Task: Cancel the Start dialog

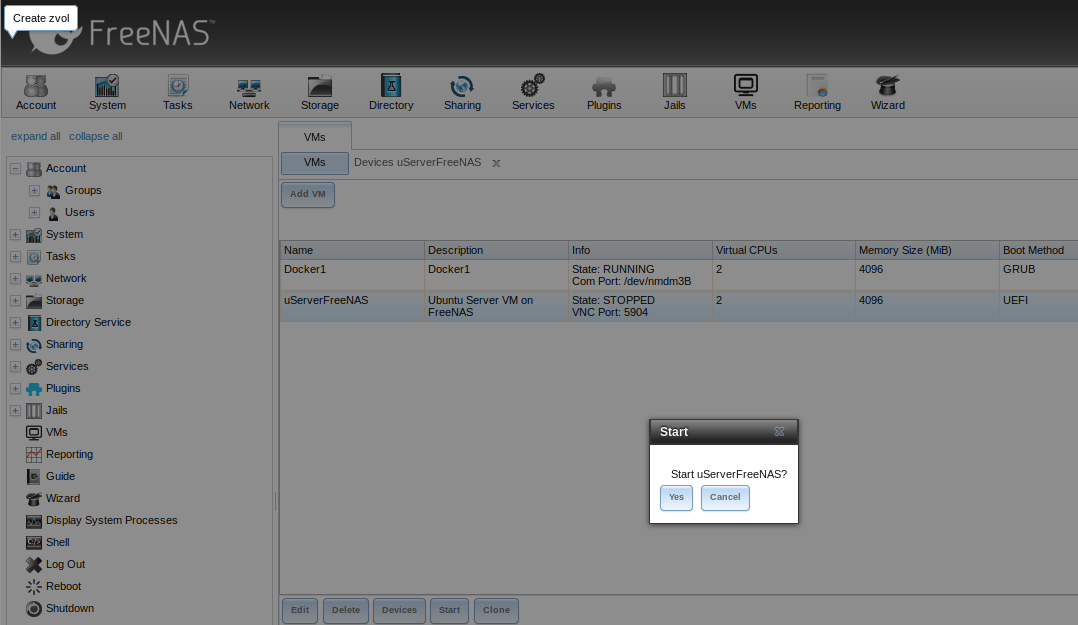Action: [725, 498]
